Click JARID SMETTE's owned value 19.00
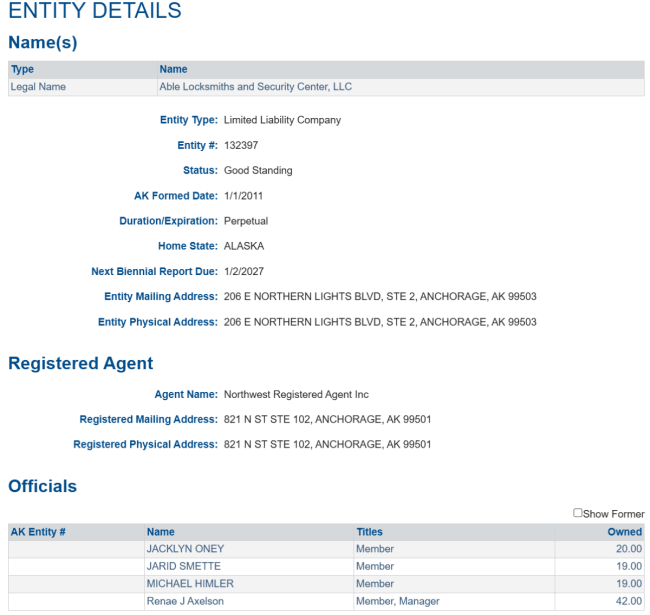Viewport: 650px width, 615px height. (x=629, y=566)
